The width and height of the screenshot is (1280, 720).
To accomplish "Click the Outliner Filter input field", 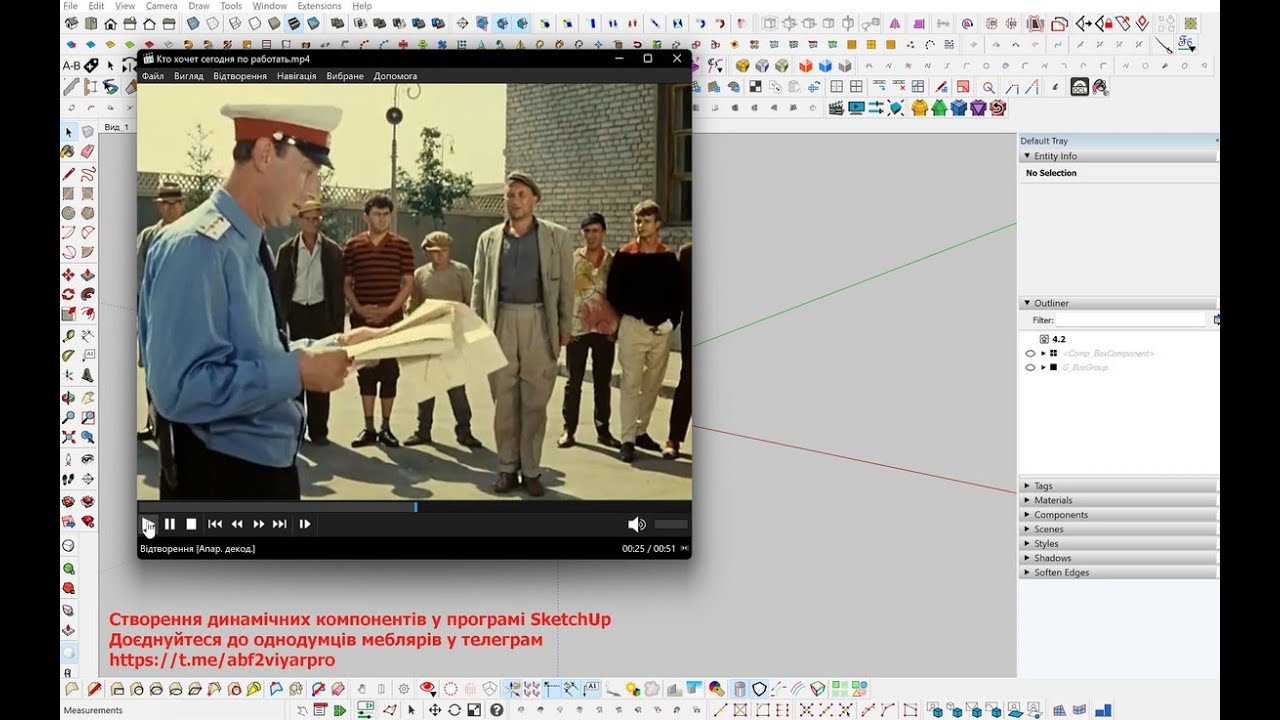I will (x=1132, y=320).
